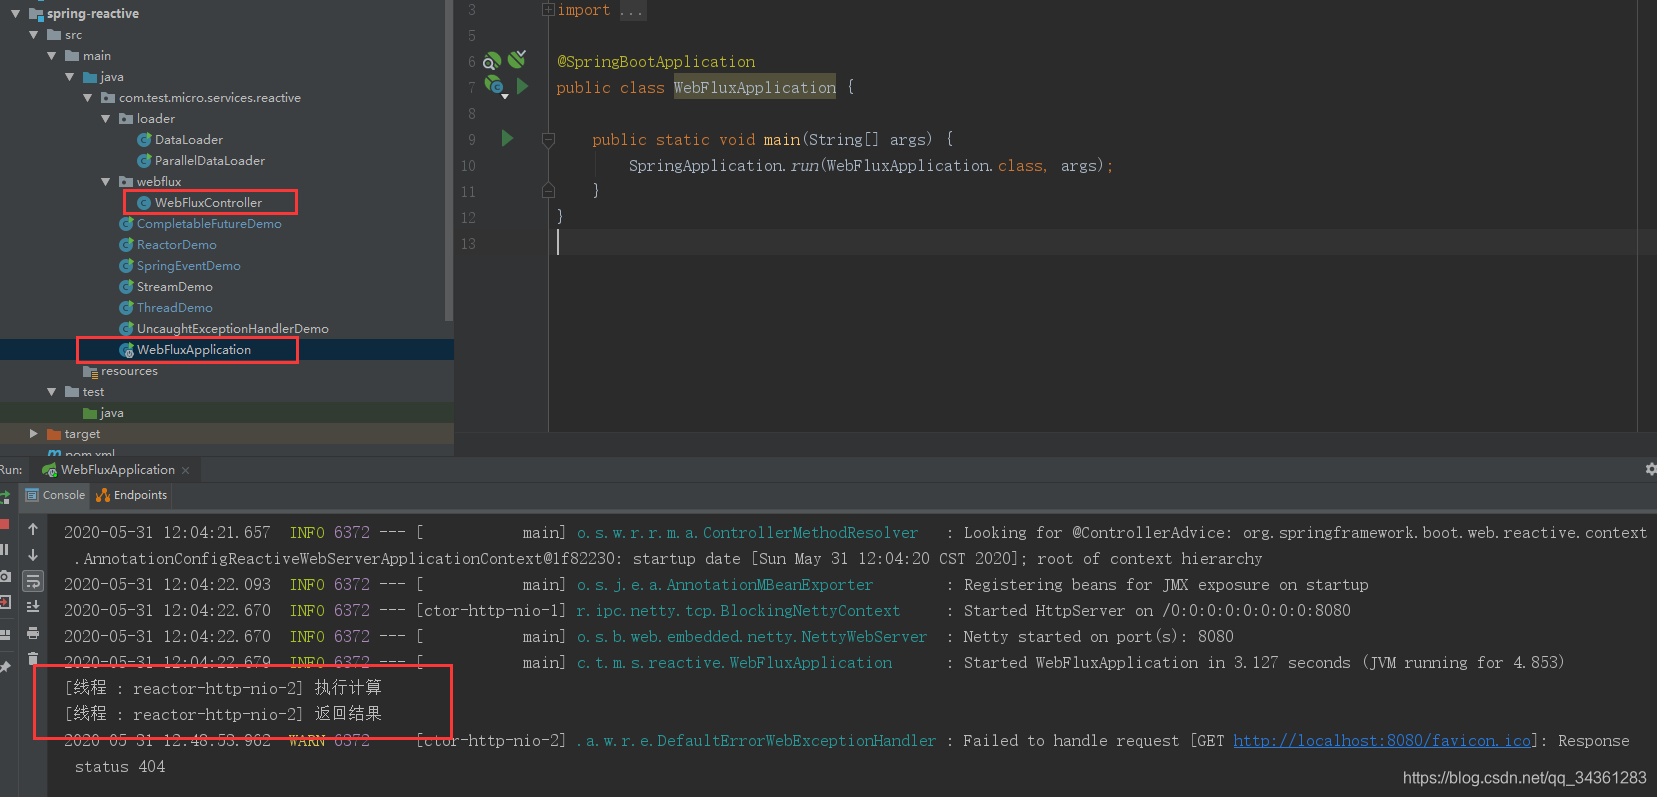Collapse the loader package arrow
This screenshot has width=1657, height=797.
(105, 119)
